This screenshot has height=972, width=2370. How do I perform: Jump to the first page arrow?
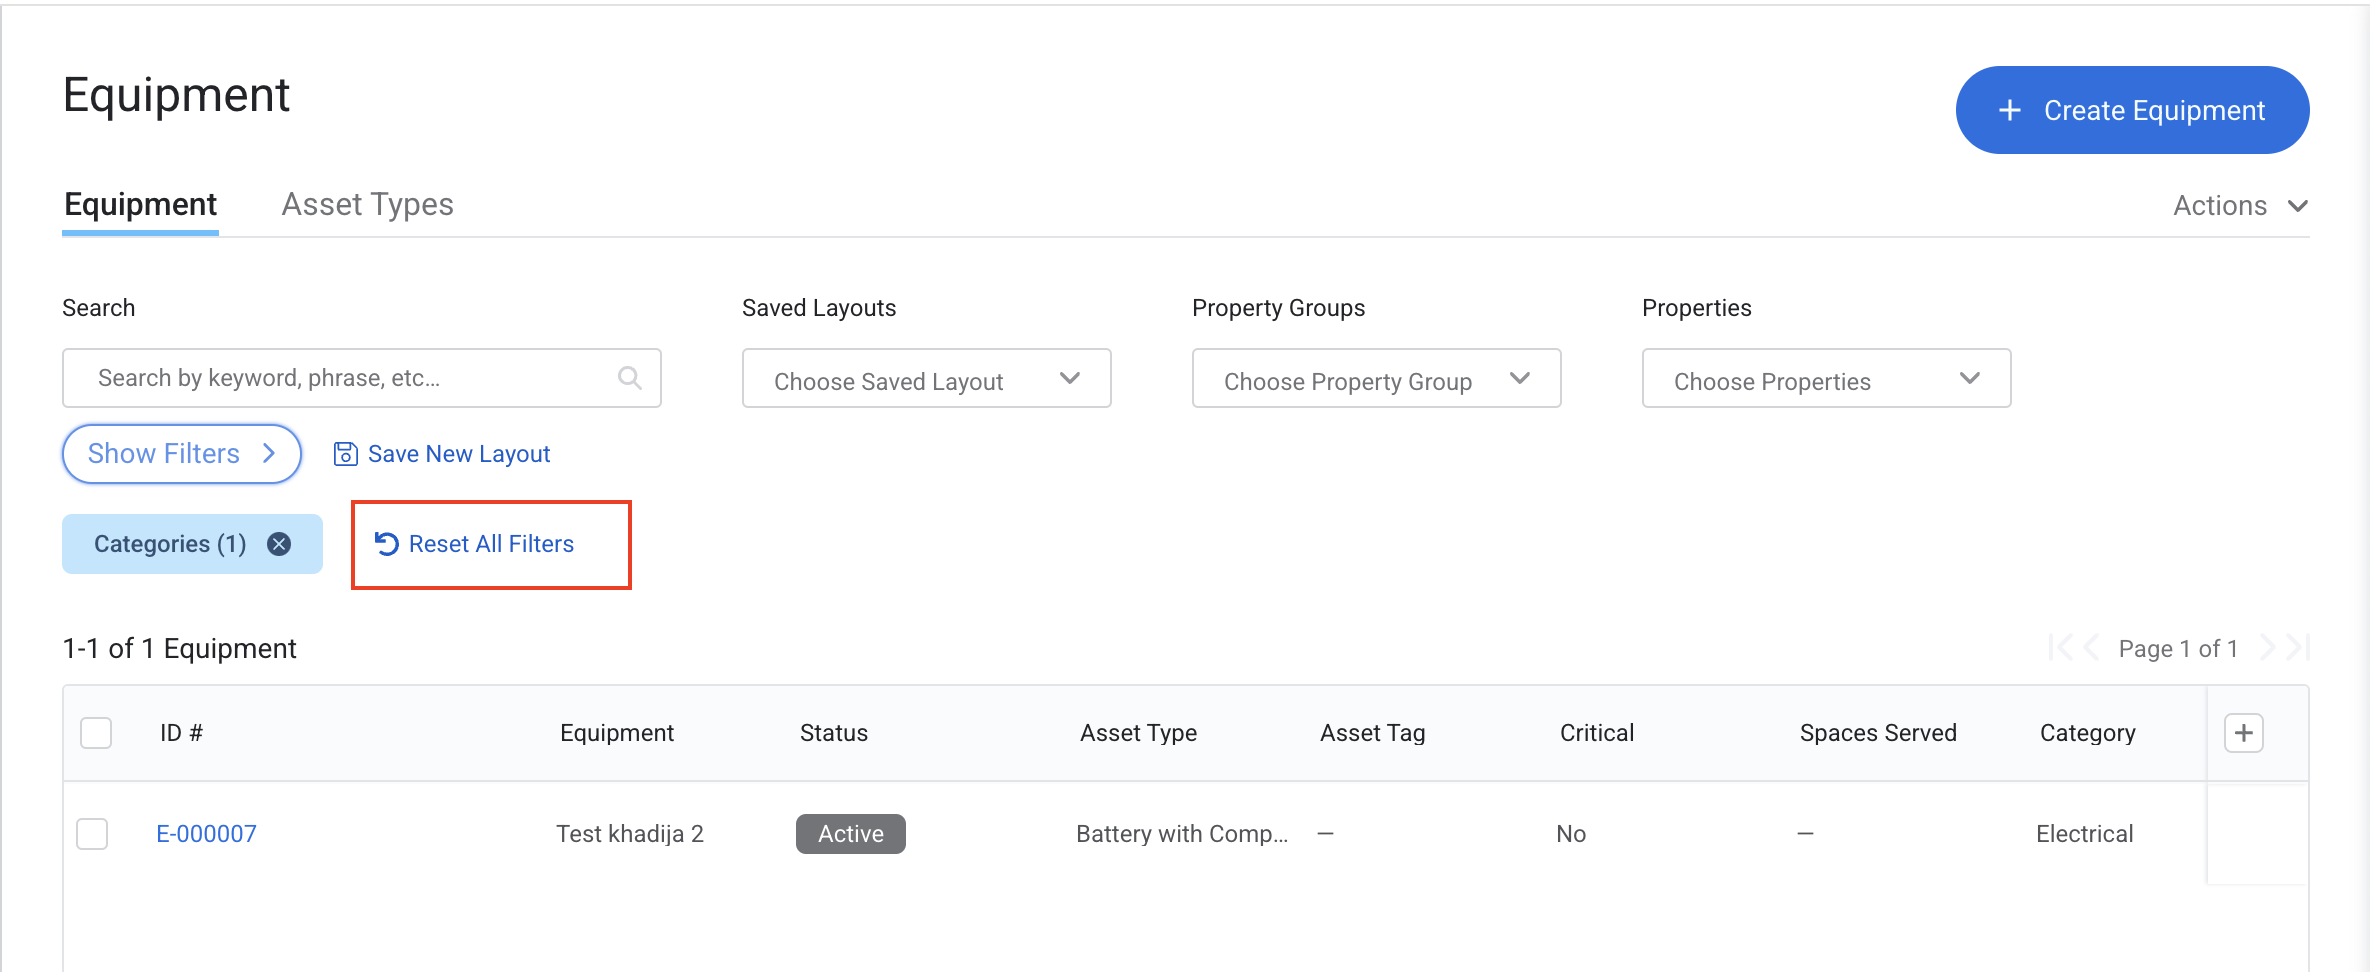coord(2059,648)
